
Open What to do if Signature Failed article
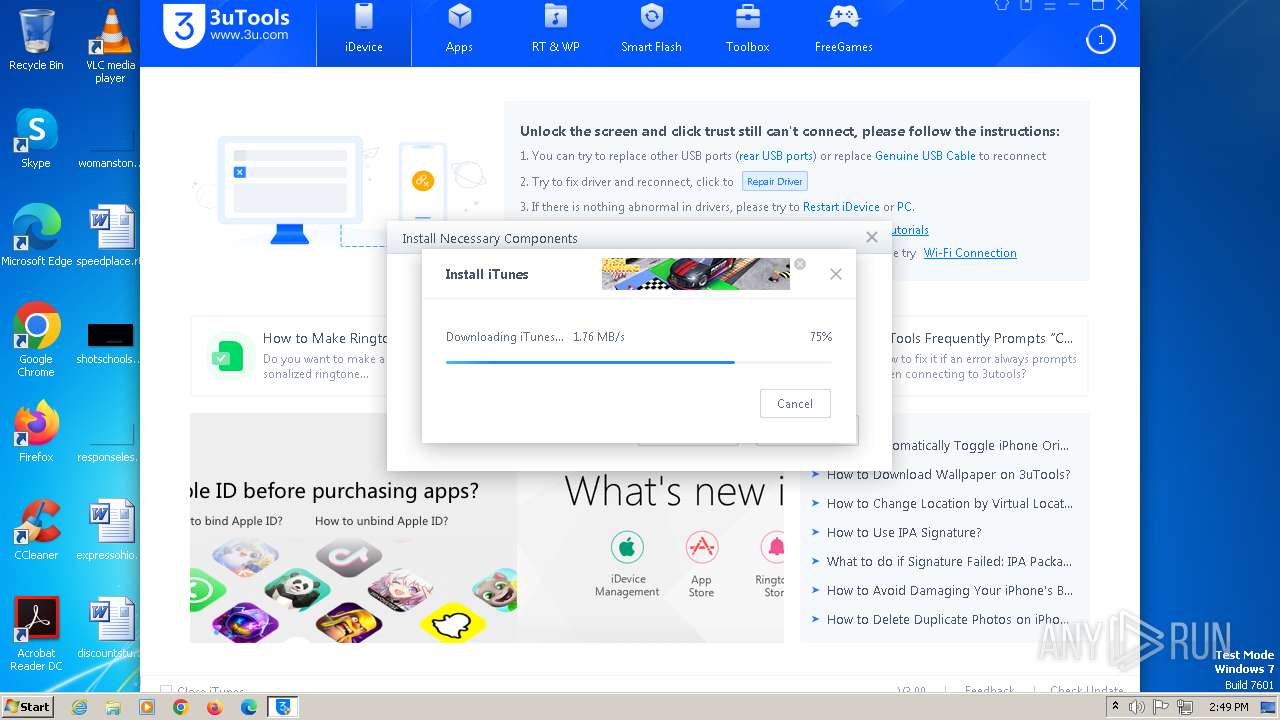click(x=949, y=562)
